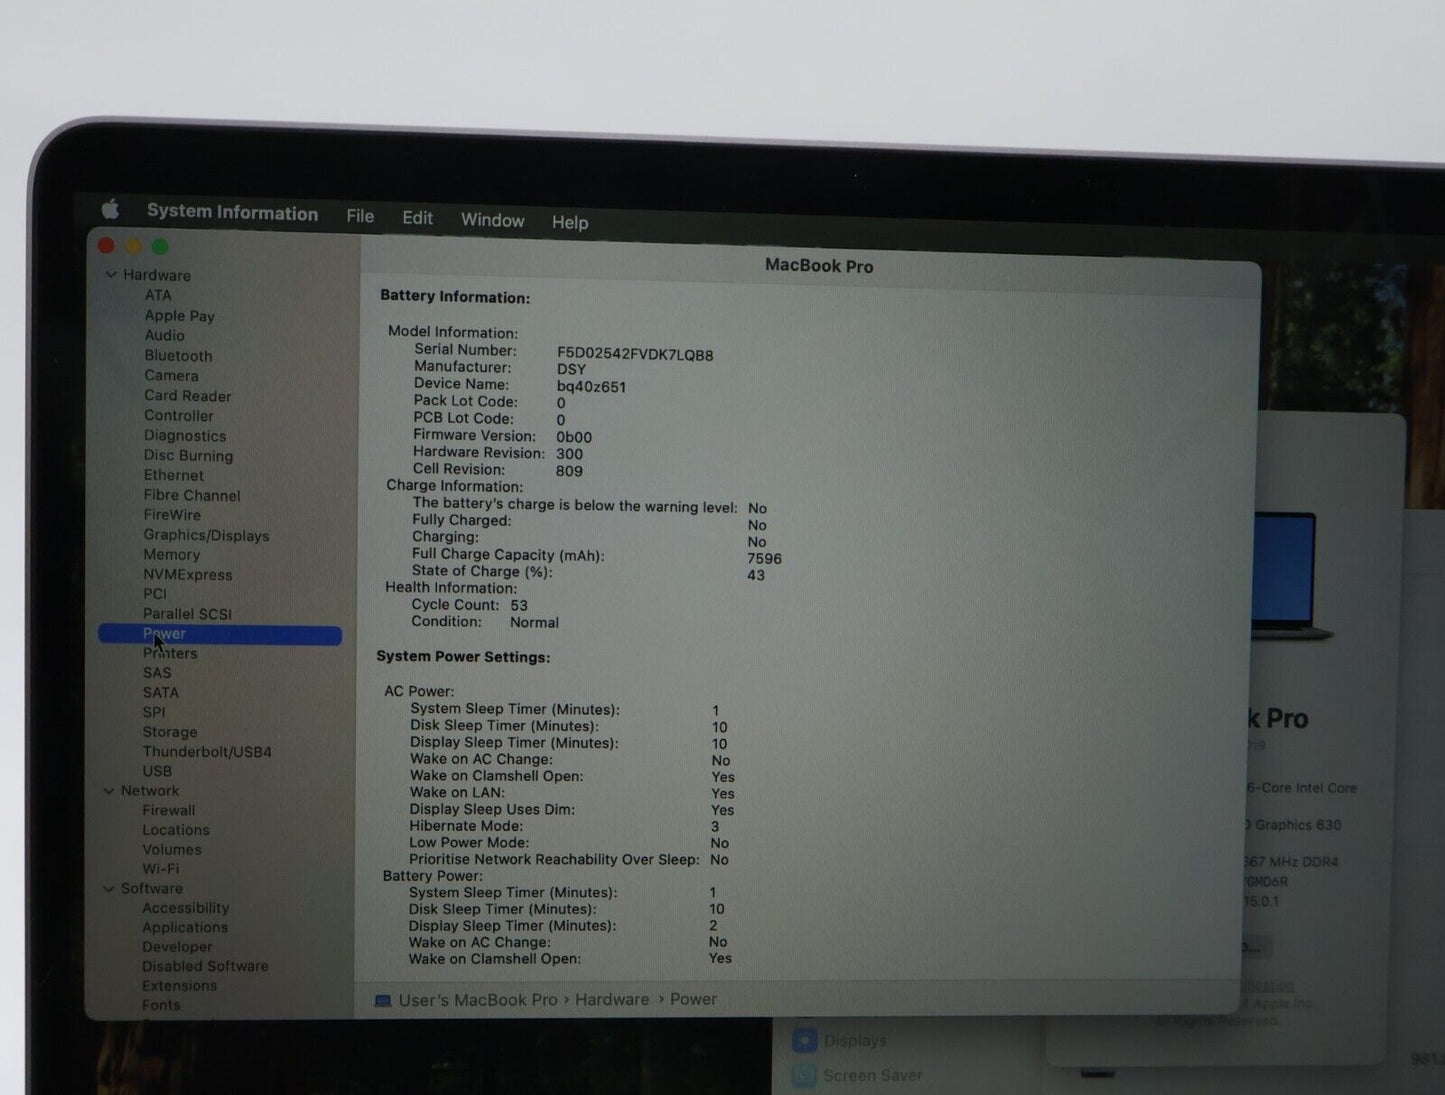Select Wi-Fi under Network
This screenshot has width=1445, height=1095.
click(160, 868)
